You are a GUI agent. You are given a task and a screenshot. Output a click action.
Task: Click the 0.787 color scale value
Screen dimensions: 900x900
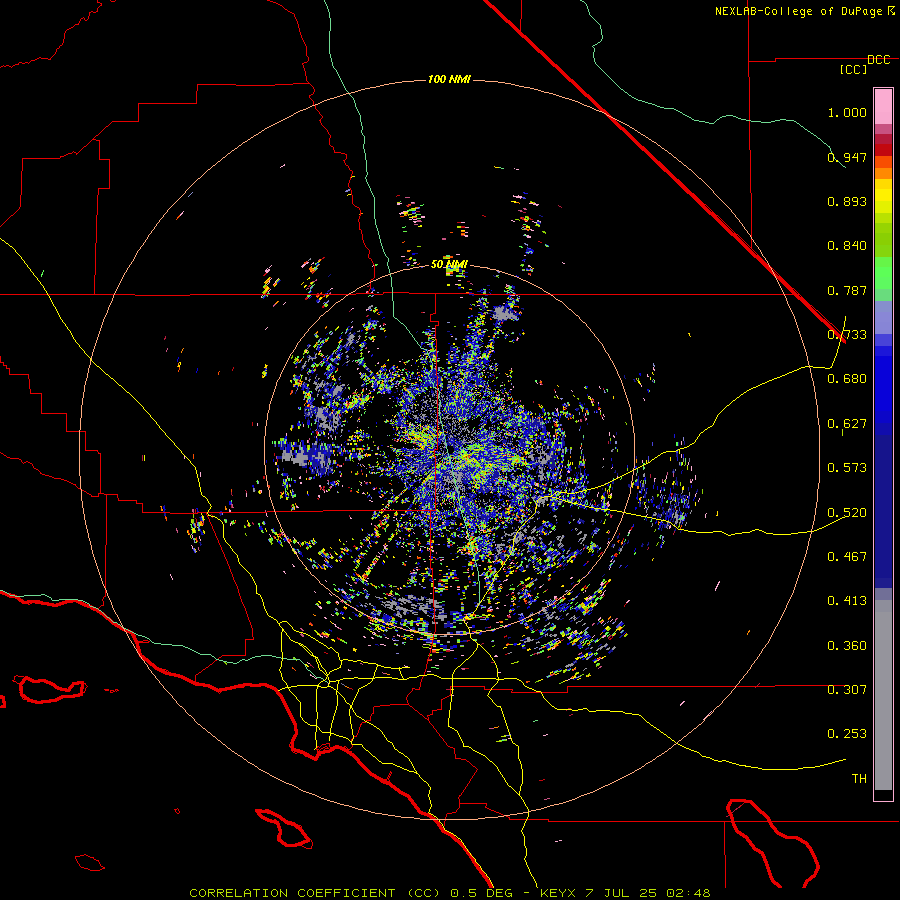click(x=847, y=290)
